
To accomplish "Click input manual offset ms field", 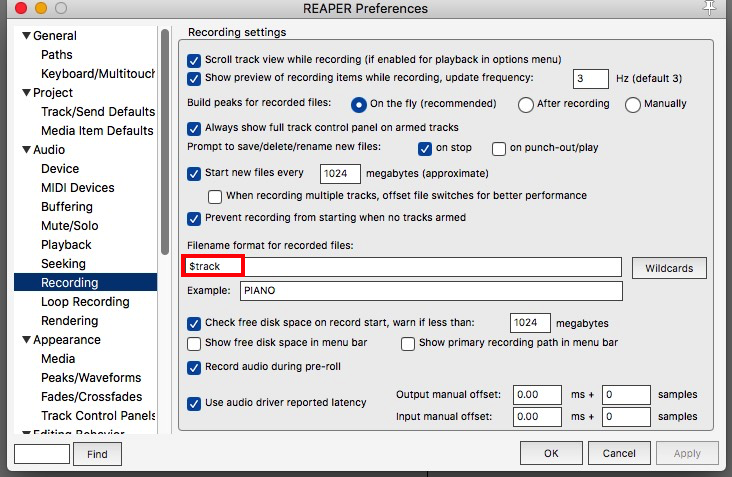I will (537, 417).
